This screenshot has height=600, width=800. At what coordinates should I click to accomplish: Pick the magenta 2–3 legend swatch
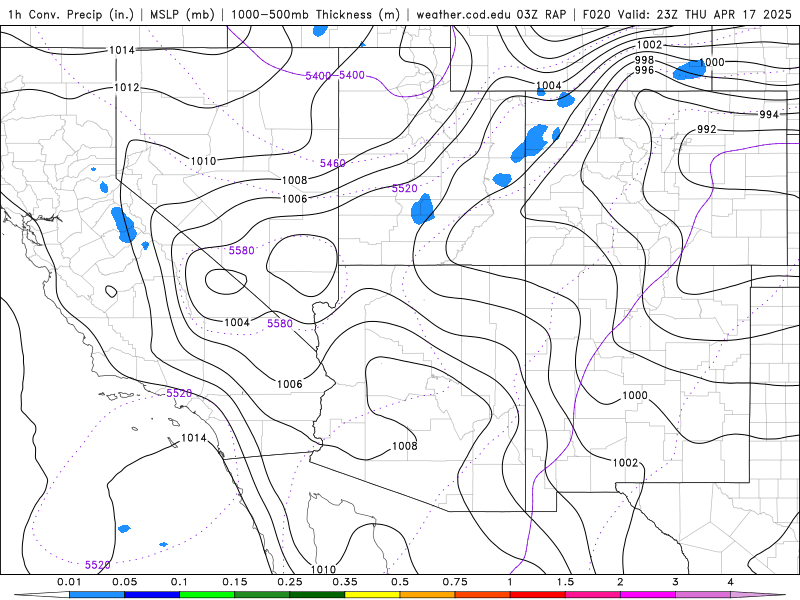point(648,595)
